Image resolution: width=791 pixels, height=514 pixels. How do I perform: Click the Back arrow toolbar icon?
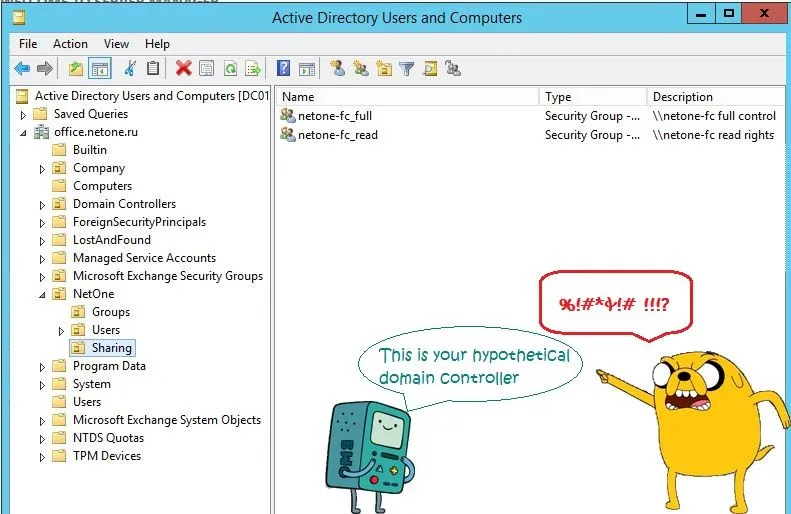pos(22,68)
